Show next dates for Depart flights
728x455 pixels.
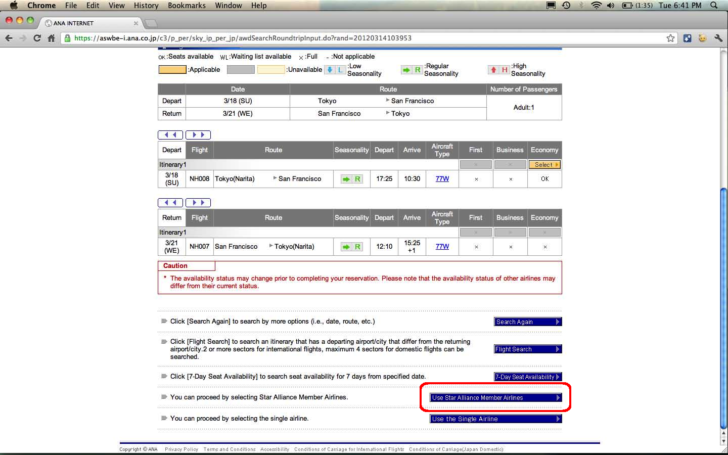tap(198, 135)
